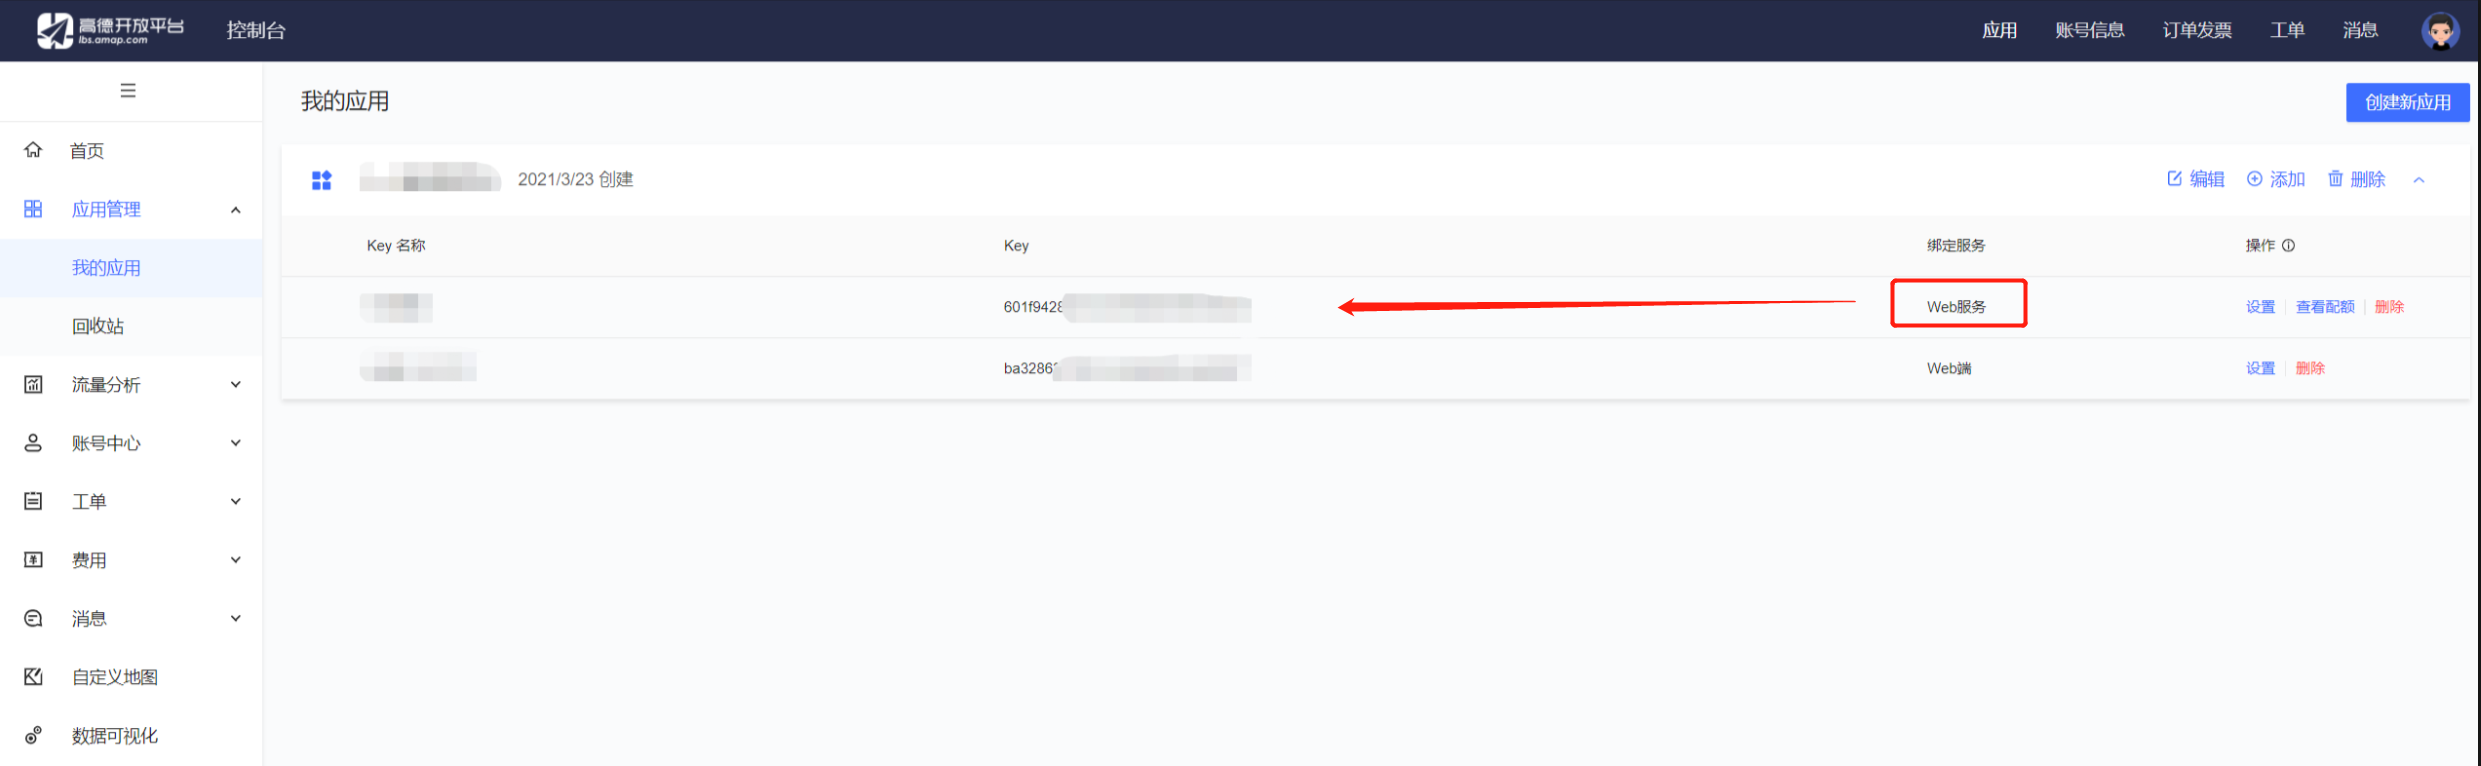The image size is (2481, 766).
Task: Click 设置 for the Web端 key
Action: (2260, 368)
